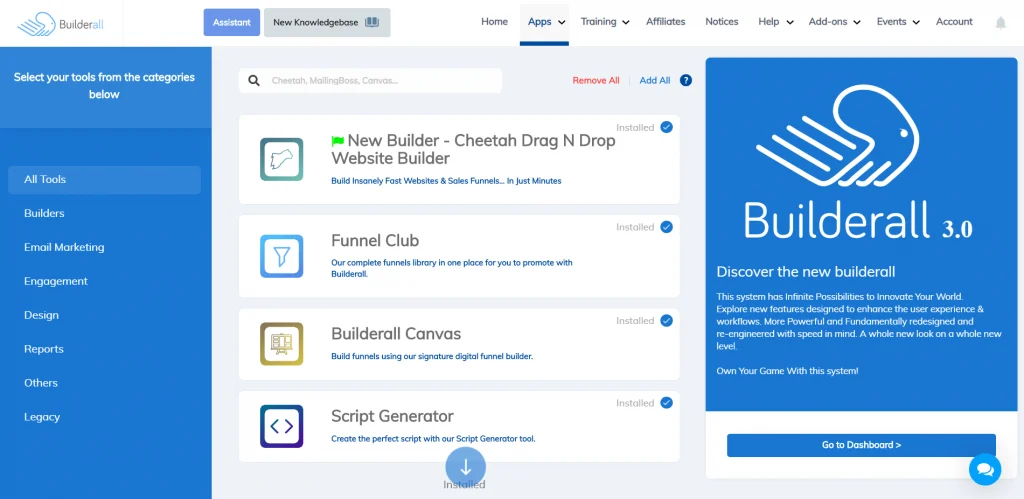Open the live chat bubble icon
1024x499 pixels.
click(x=984, y=468)
